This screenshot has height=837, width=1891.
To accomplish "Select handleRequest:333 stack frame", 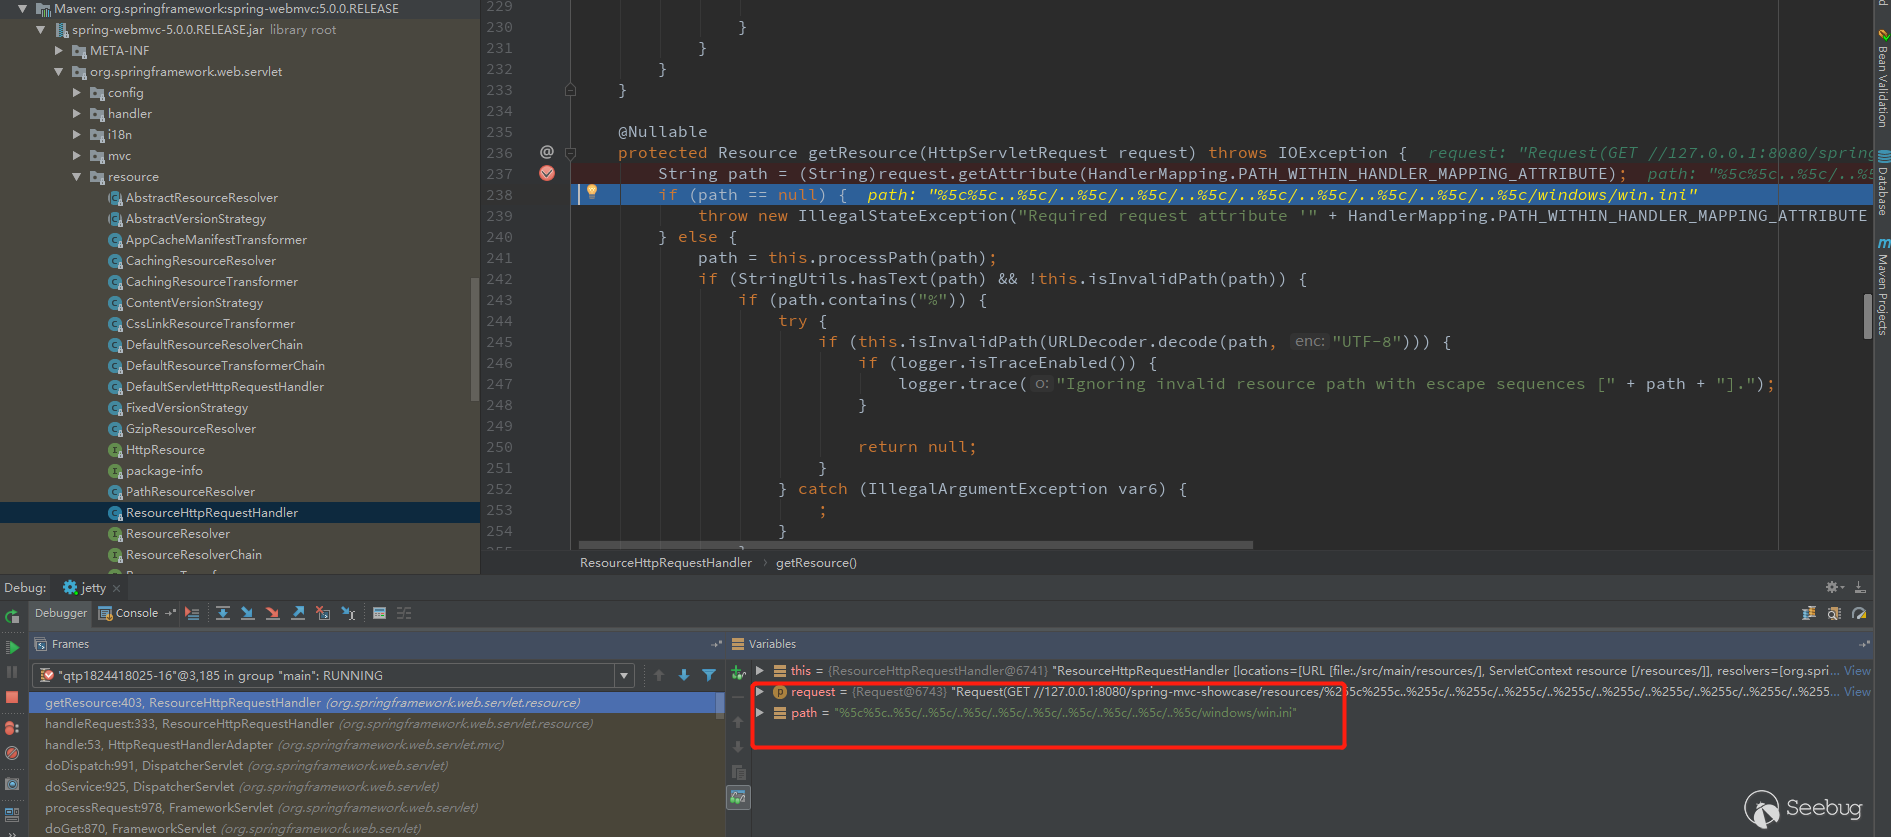I will point(319,724).
